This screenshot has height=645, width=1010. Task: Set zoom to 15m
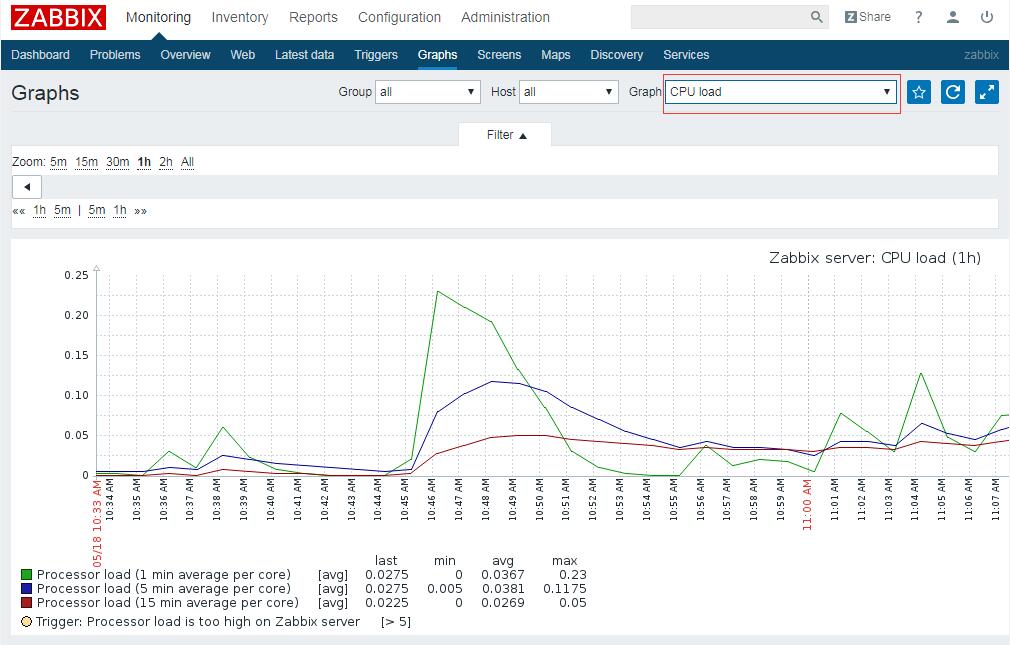(86, 162)
